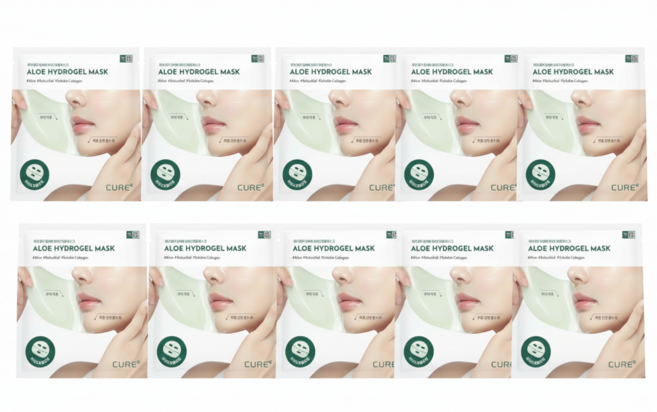Screen dimensions: 657x412
Task: Click green mask icon on top-row third package
Action: (x=297, y=174)
